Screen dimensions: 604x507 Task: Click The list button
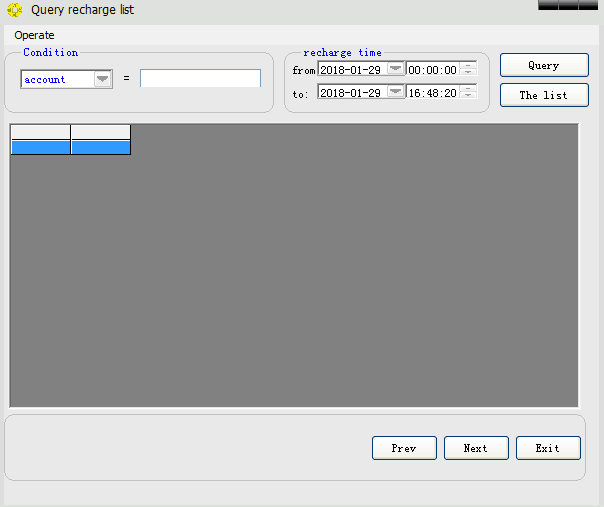coord(543,95)
